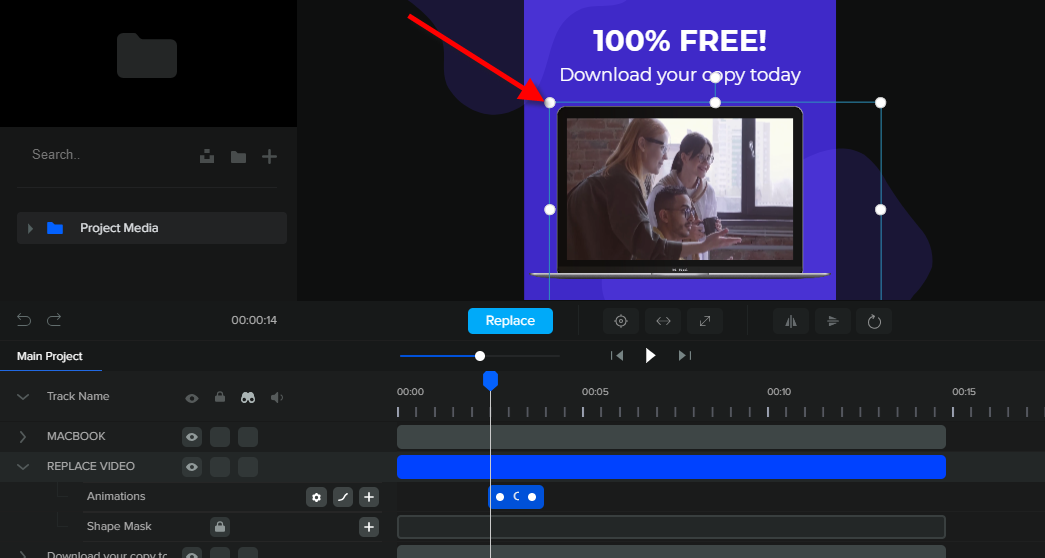
Task: Click the rotation handle above selection
Action: pos(715,77)
